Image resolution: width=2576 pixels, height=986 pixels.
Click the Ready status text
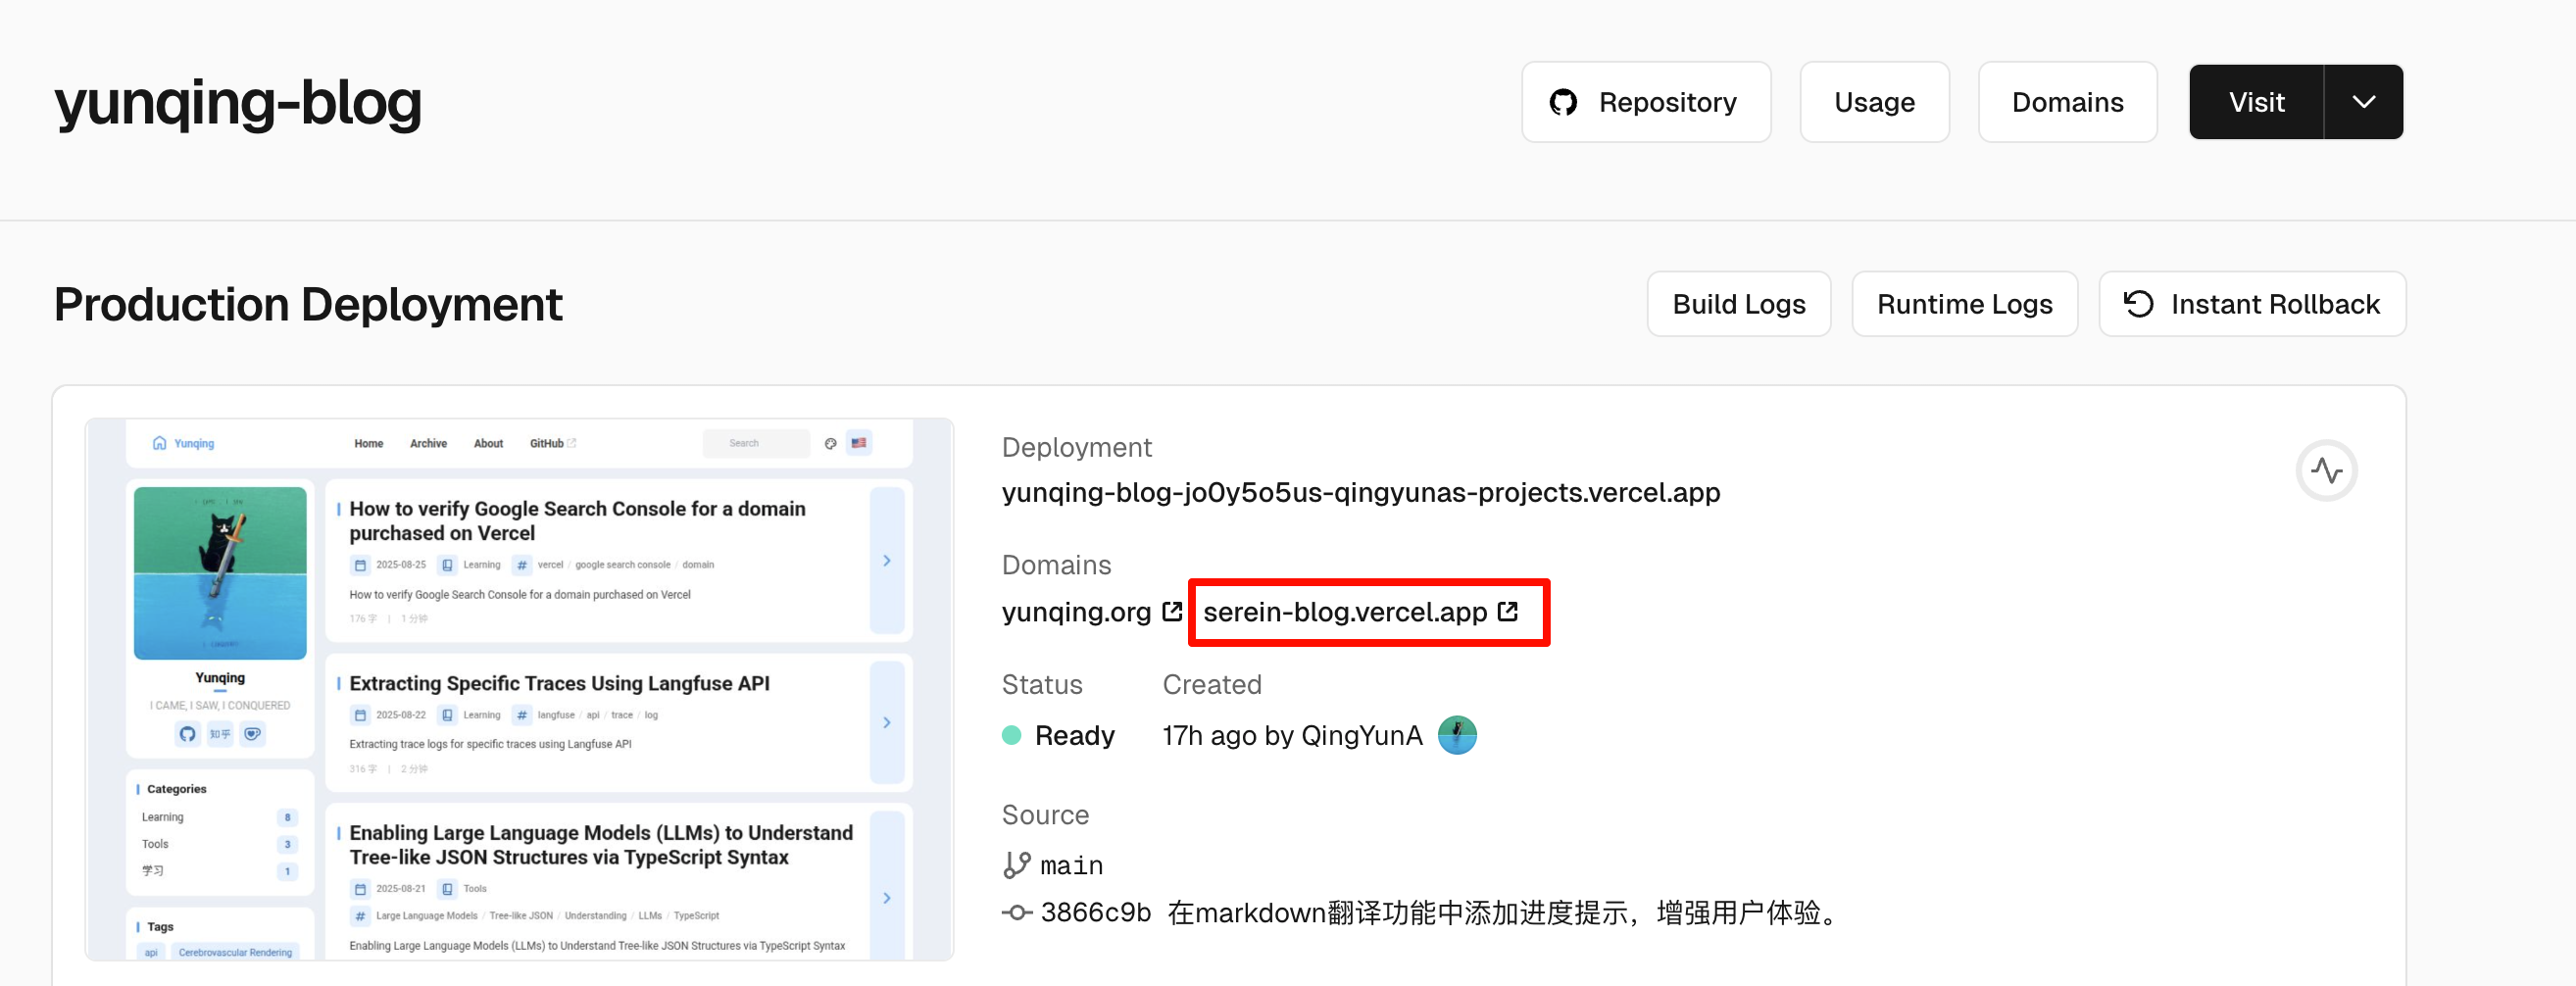(x=1074, y=736)
